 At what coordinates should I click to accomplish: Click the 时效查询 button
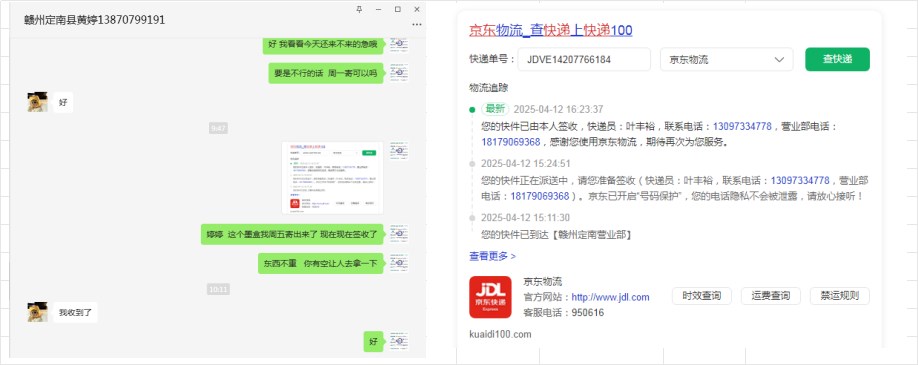pos(701,296)
